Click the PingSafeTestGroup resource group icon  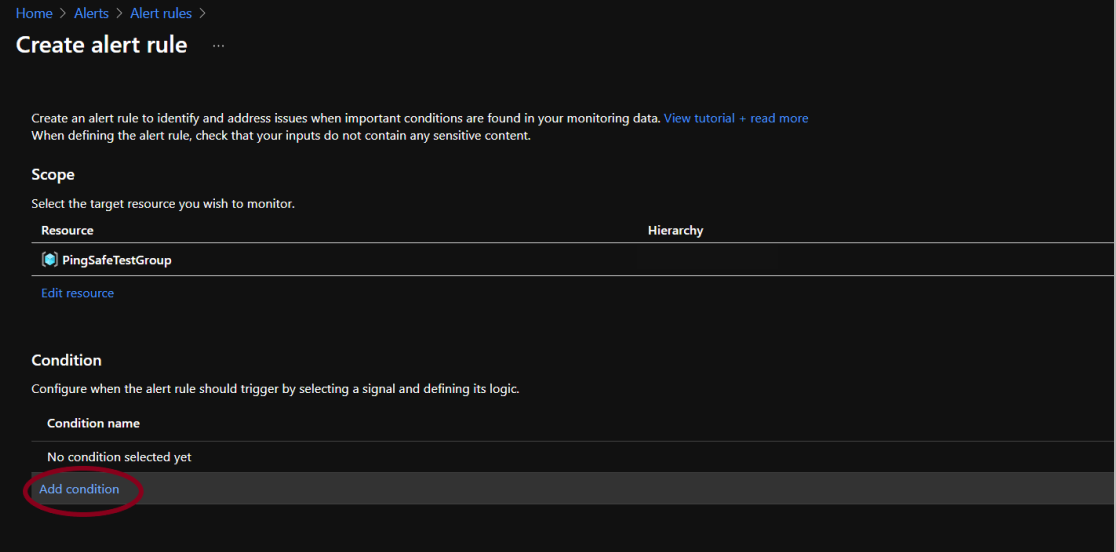point(49,260)
